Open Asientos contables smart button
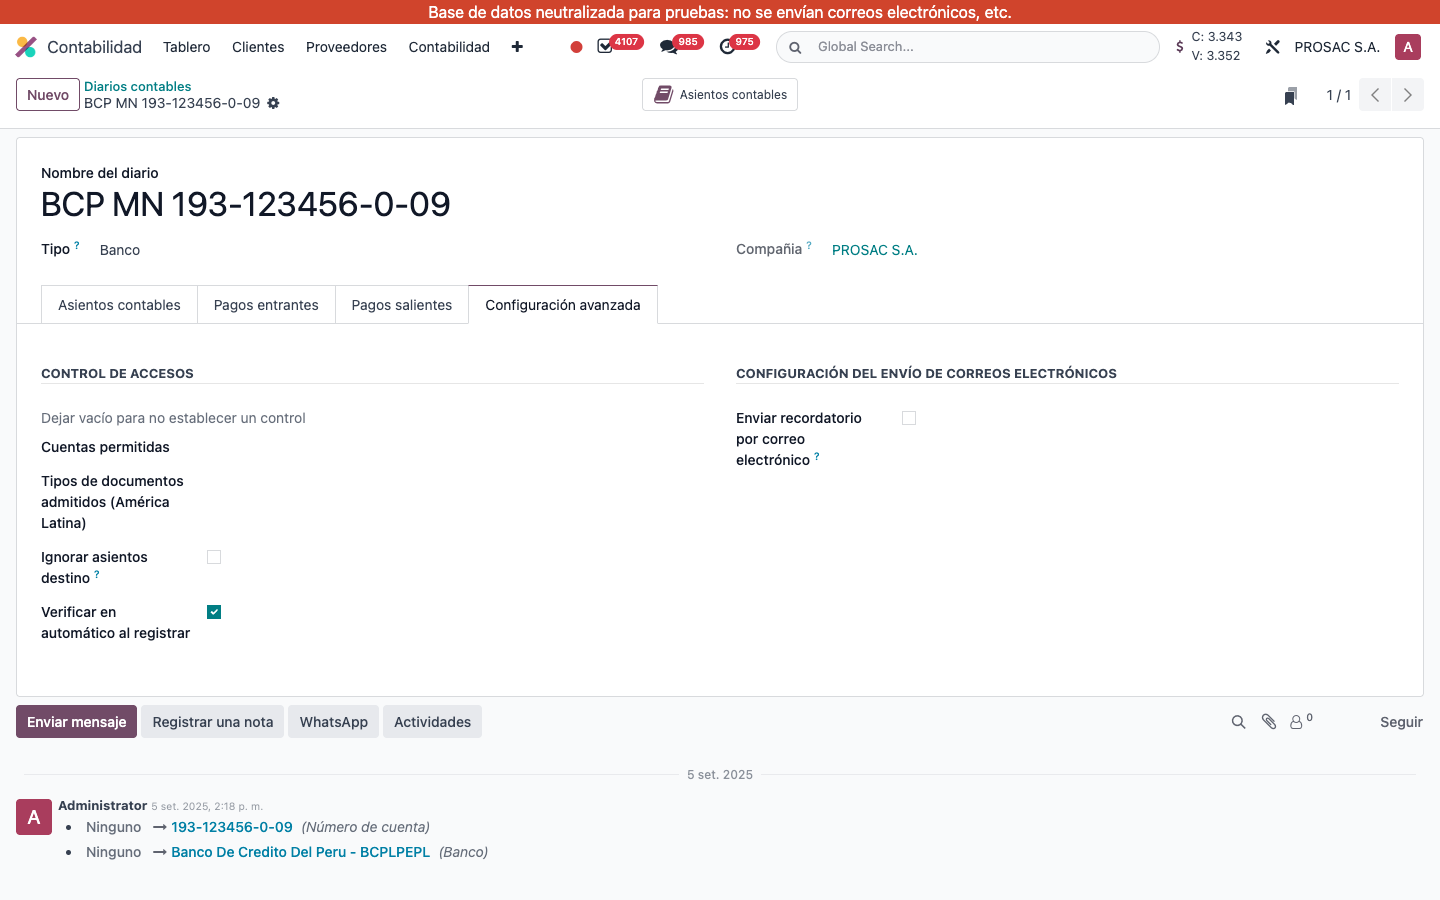The image size is (1440, 900). point(720,95)
